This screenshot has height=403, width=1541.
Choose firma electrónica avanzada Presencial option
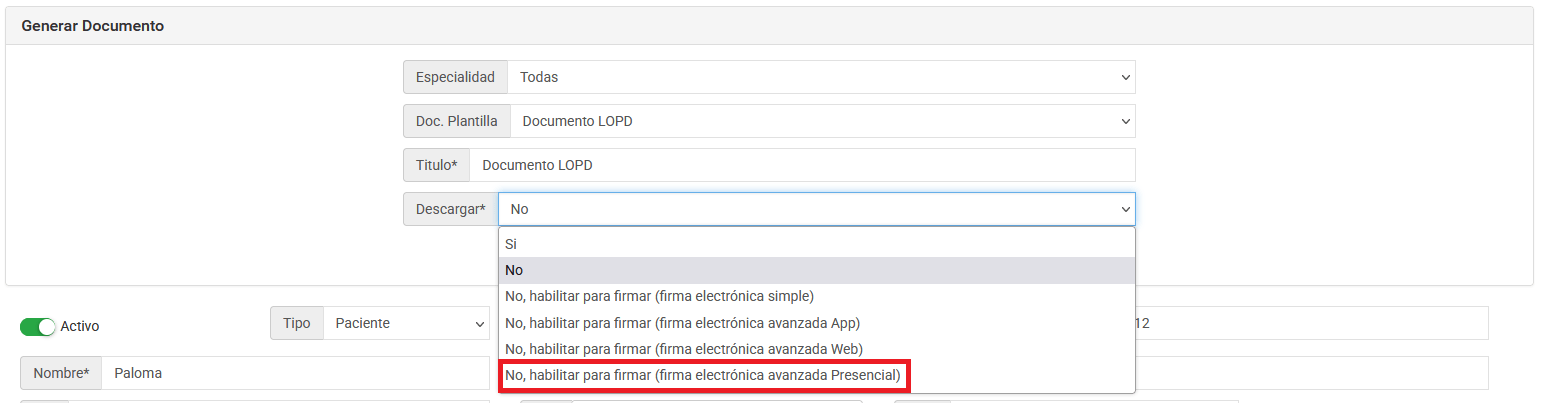816,375
